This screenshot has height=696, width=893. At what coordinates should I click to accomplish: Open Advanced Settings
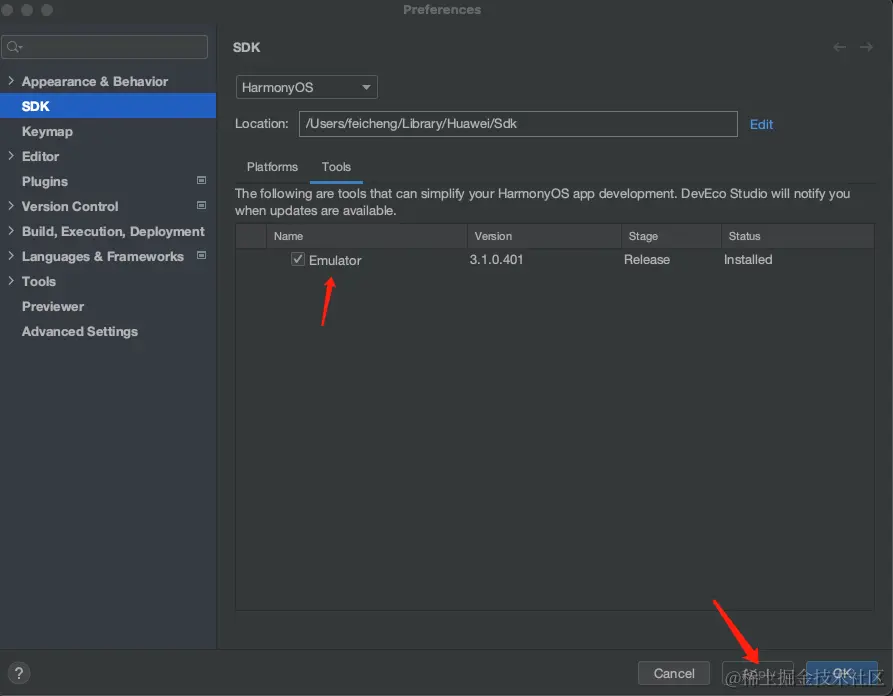[80, 331]
